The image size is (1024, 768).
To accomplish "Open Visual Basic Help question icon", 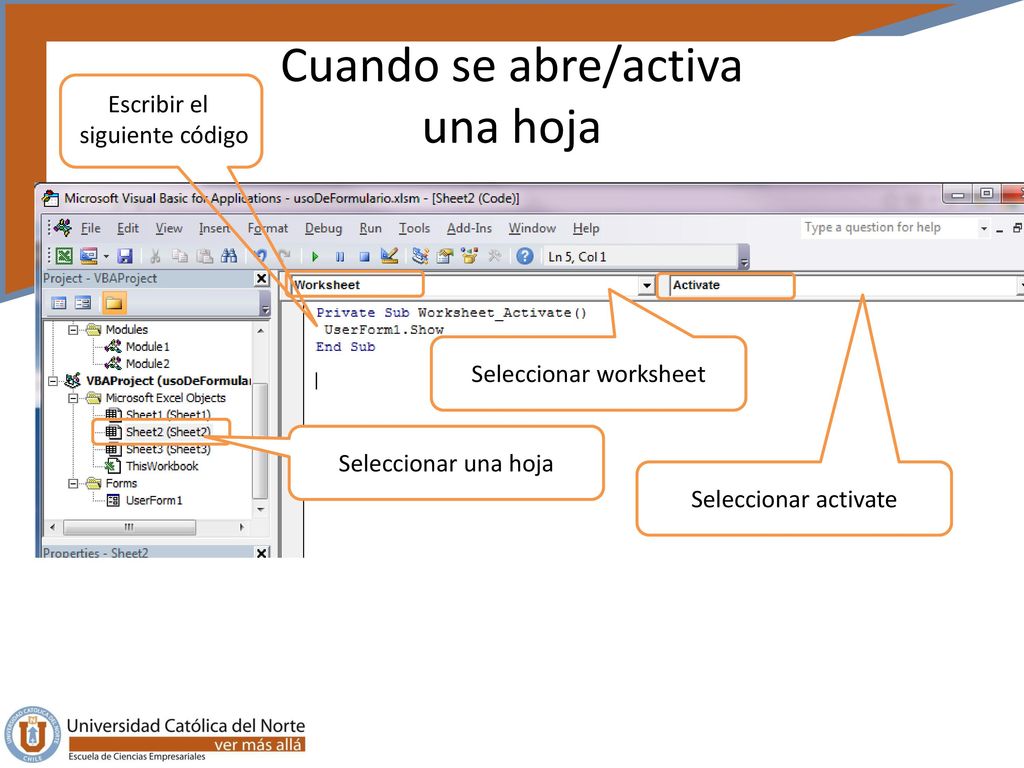I will click(x=524, y=256).
